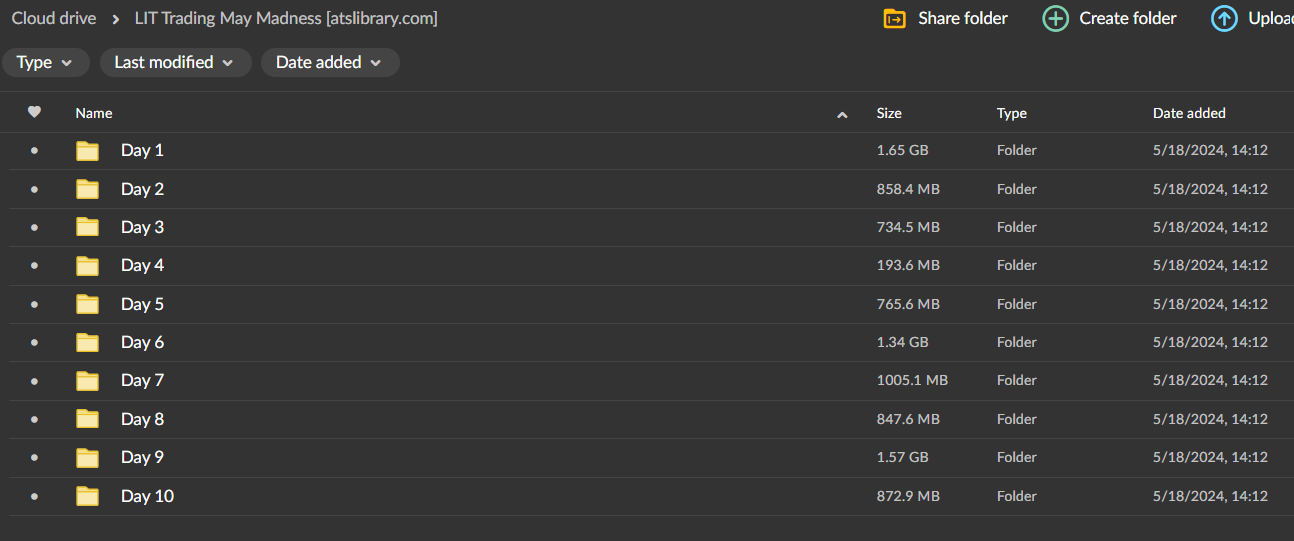The width and height of the screenshot is (1294, 541).
Task: Open the Date added filter dropdown
Action: tap(329, 62)
